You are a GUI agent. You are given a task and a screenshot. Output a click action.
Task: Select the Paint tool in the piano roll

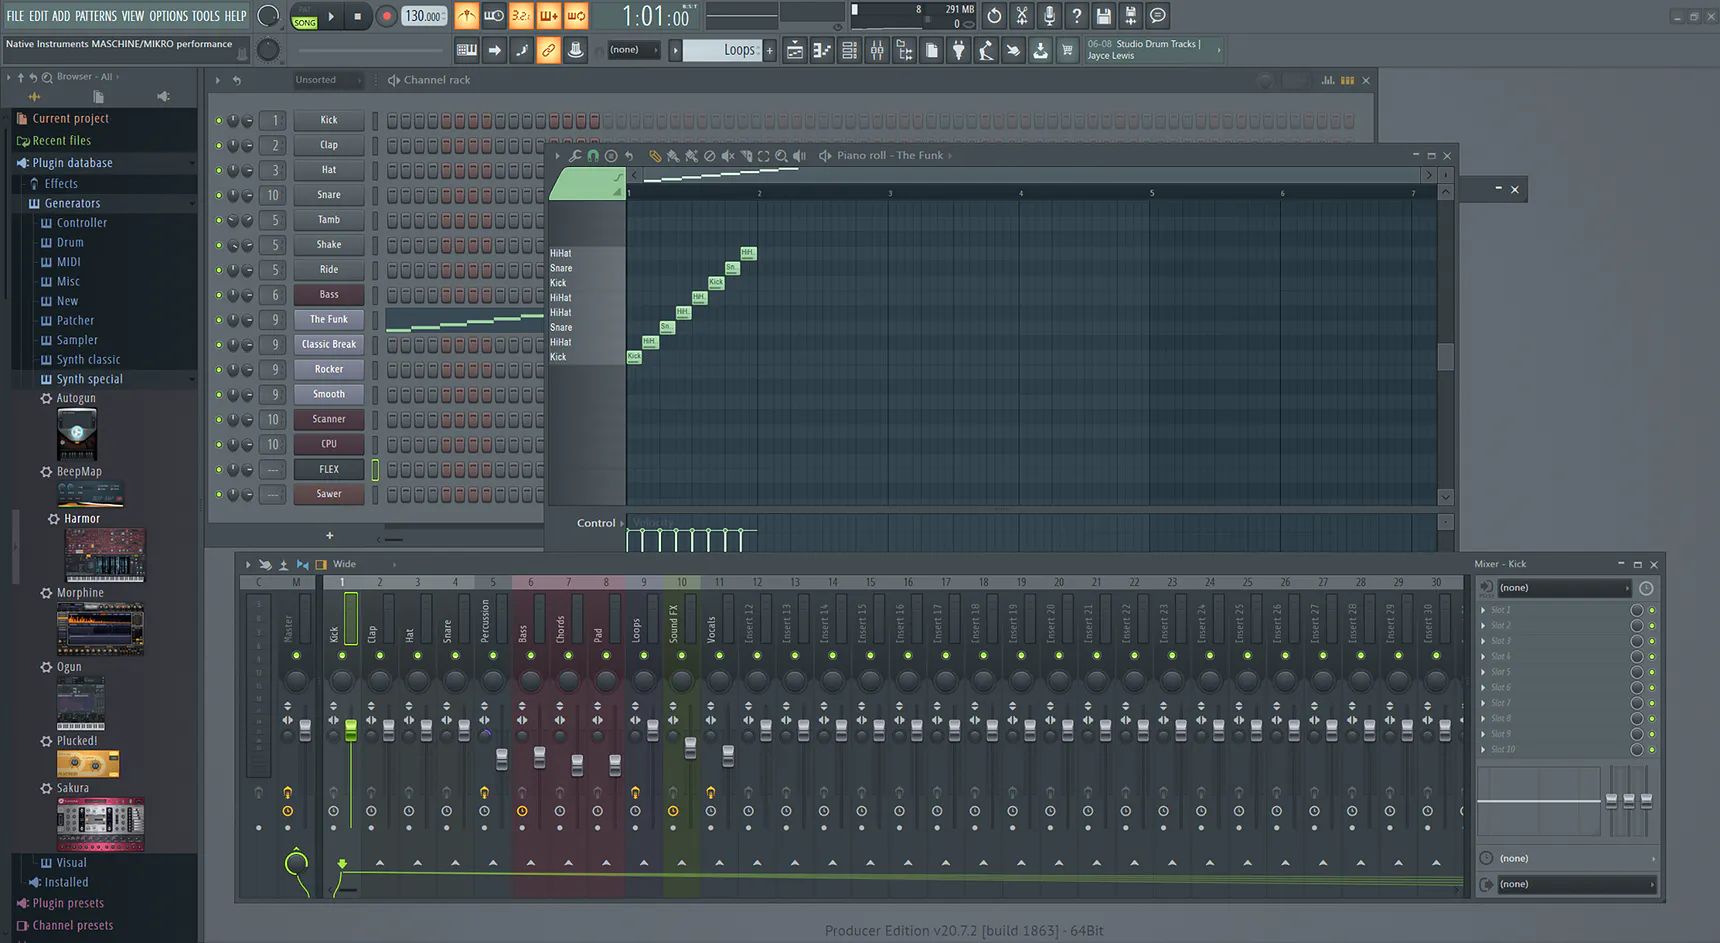coord(675,157)
